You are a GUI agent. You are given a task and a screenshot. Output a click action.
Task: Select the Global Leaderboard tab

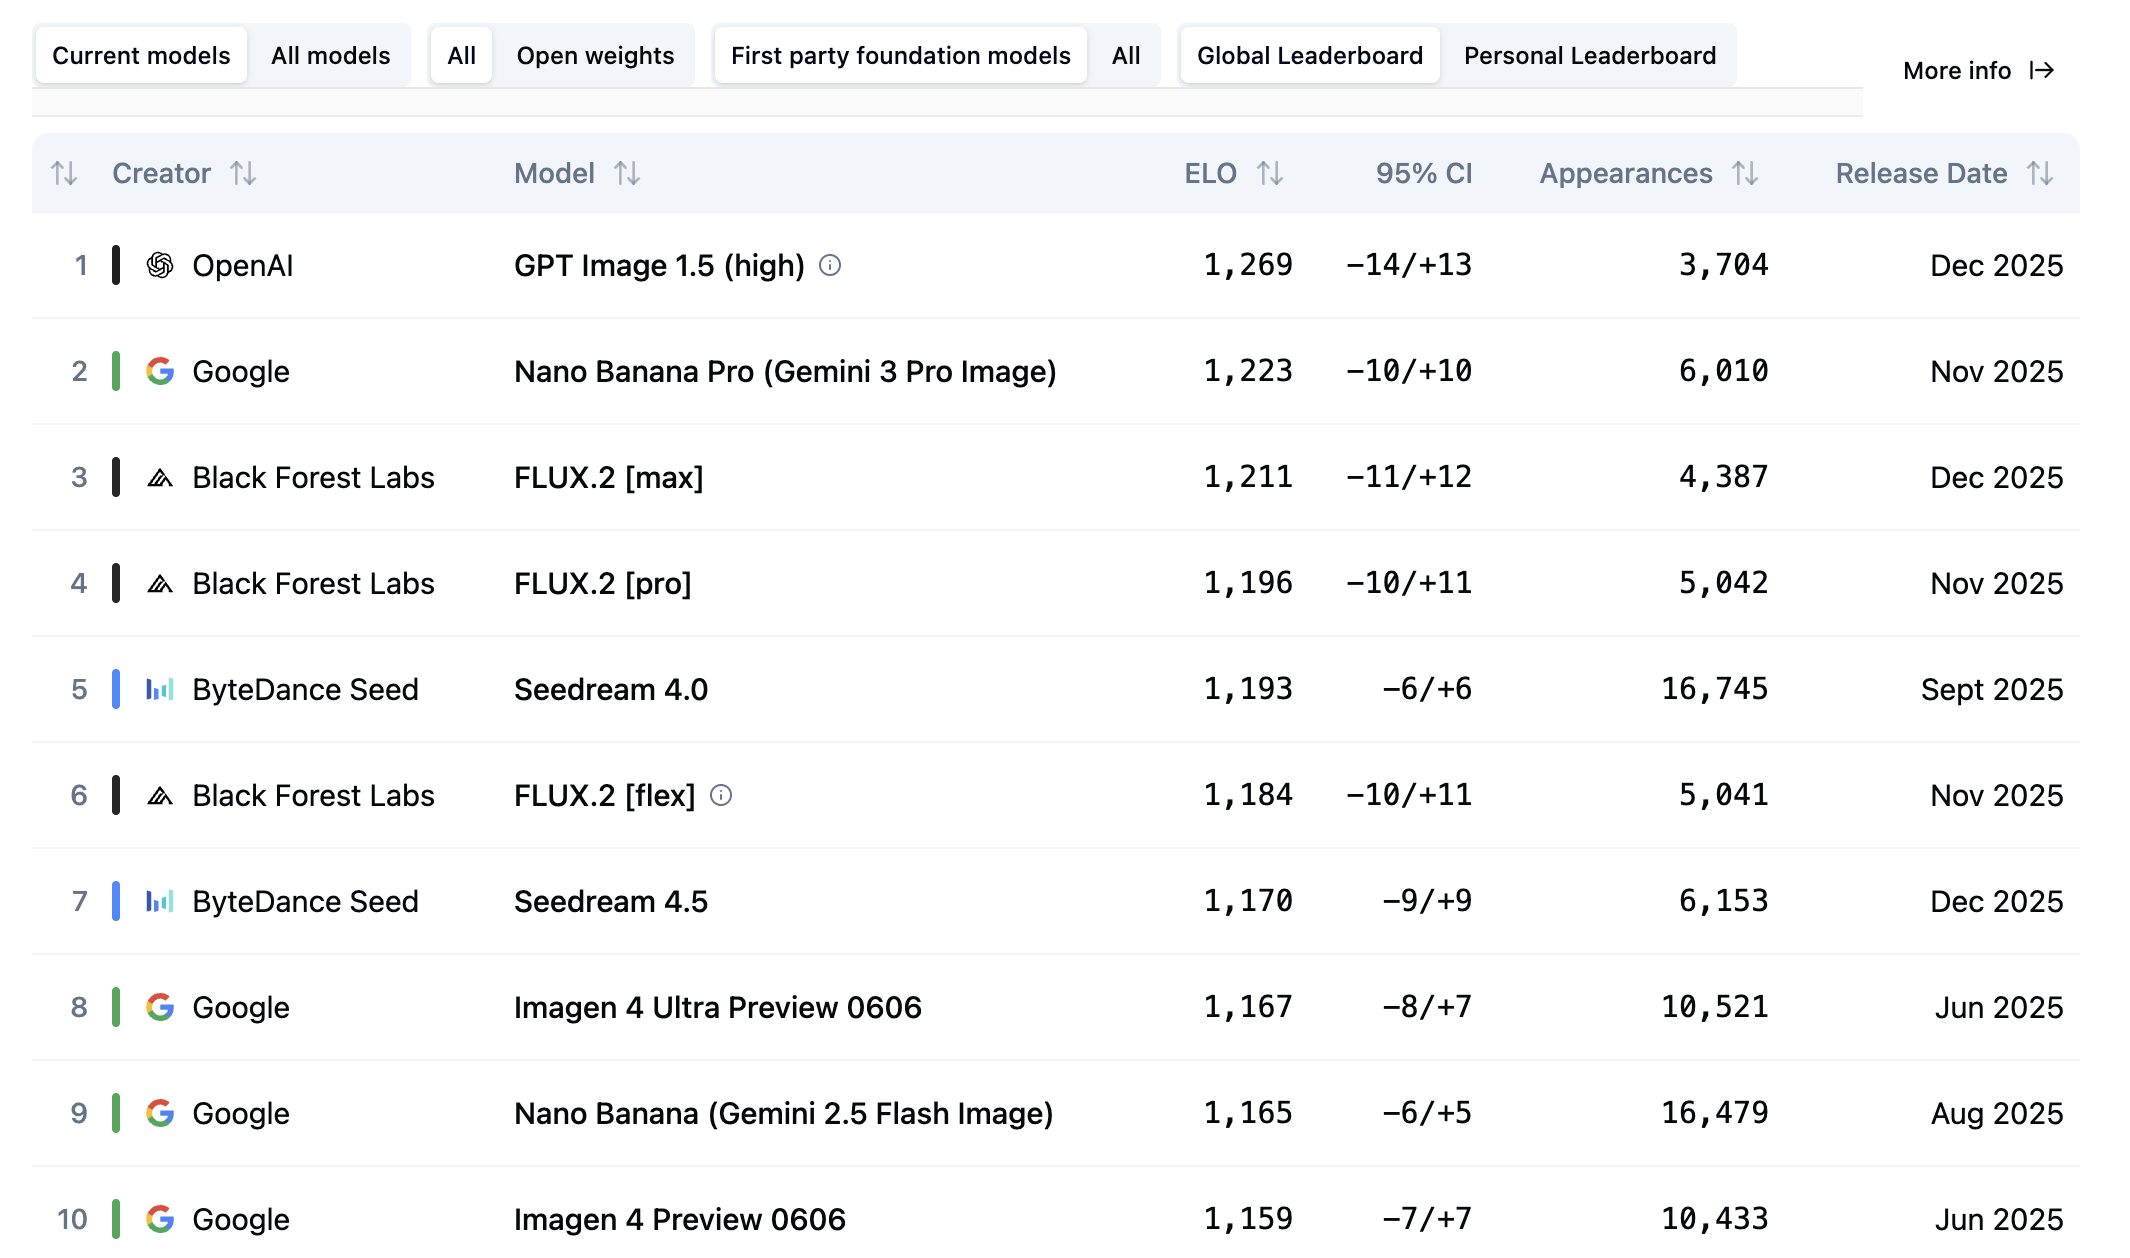[1309, 56]
